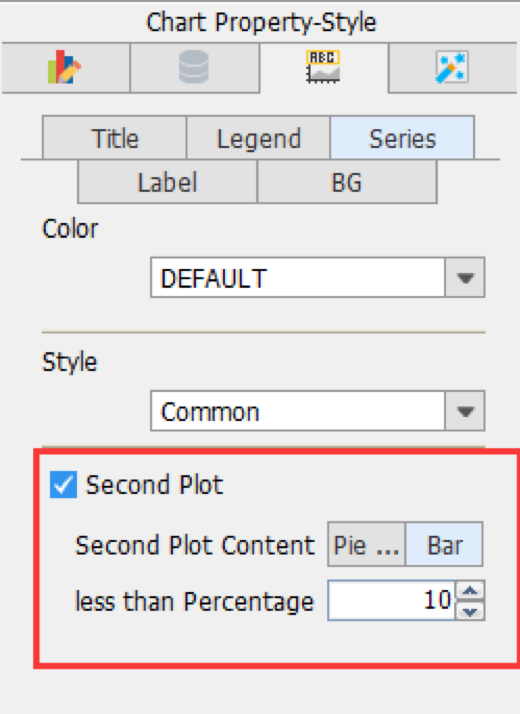520x714 pixels.
Task: Open the Common style combo box
Action: (x=317, y=411)
